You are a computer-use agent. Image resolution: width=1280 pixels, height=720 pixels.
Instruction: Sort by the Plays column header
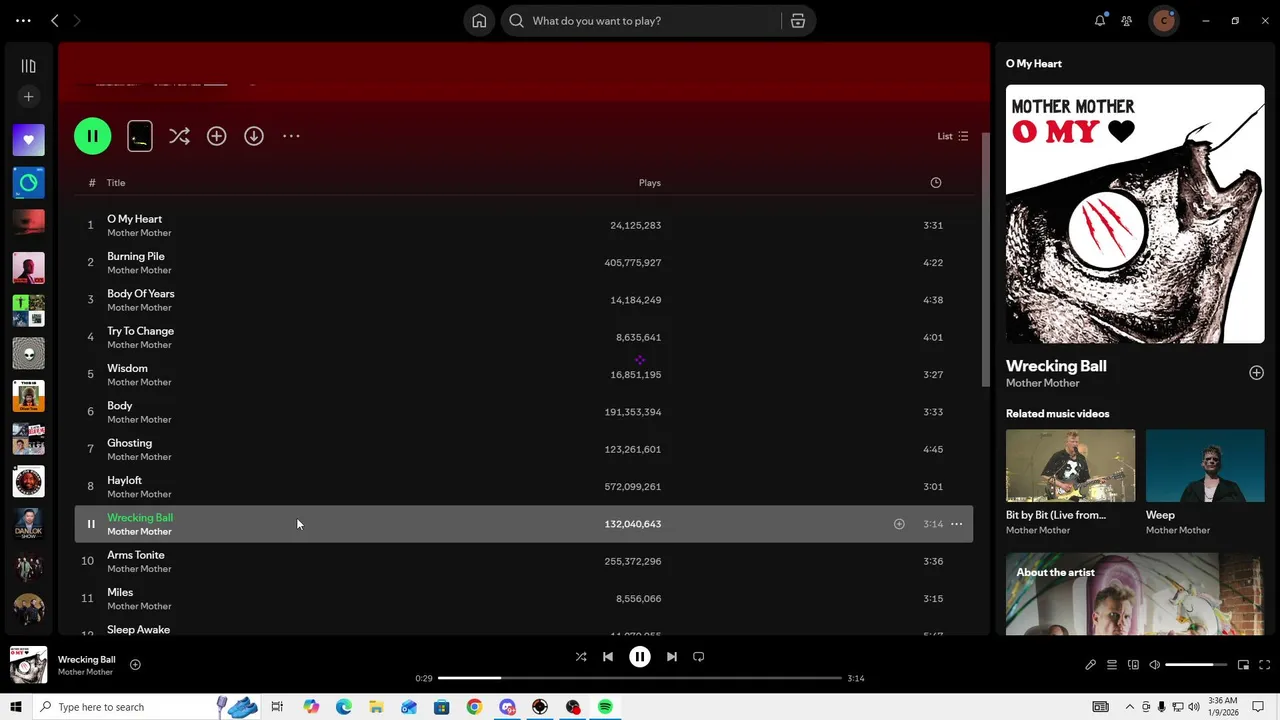click(650, 183)
